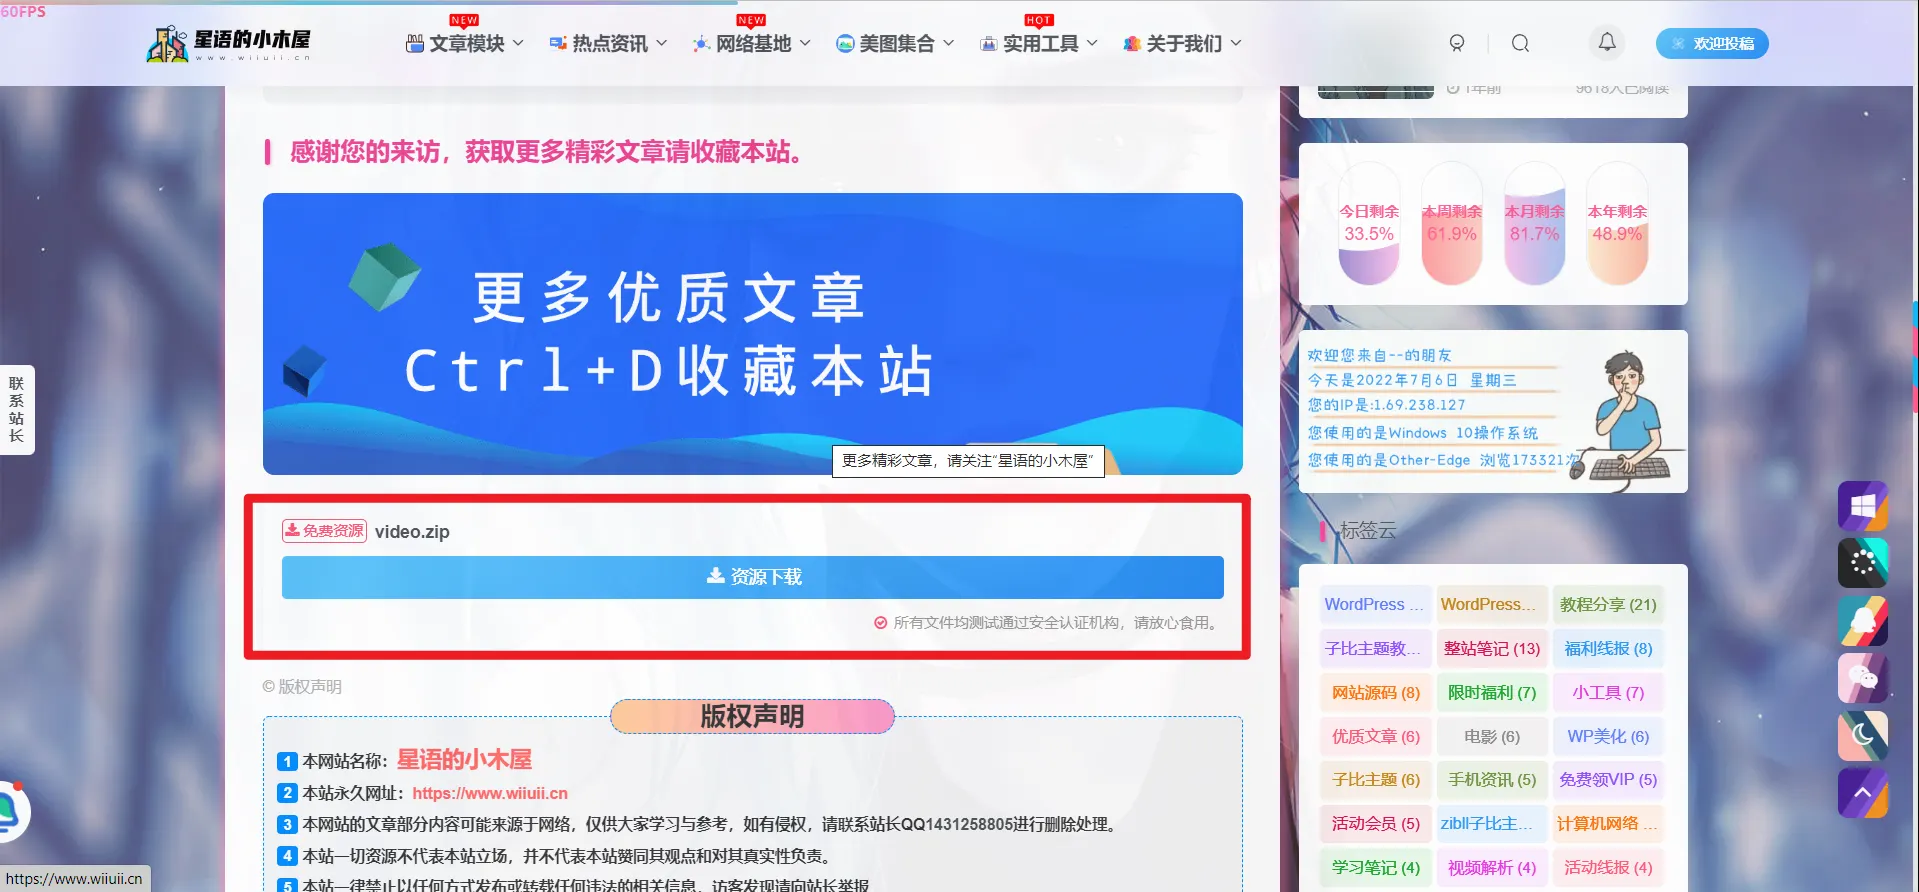Open the WeChat floating sidebar icon
The height and width of the screenshot is (892, 1919).
1862,679
